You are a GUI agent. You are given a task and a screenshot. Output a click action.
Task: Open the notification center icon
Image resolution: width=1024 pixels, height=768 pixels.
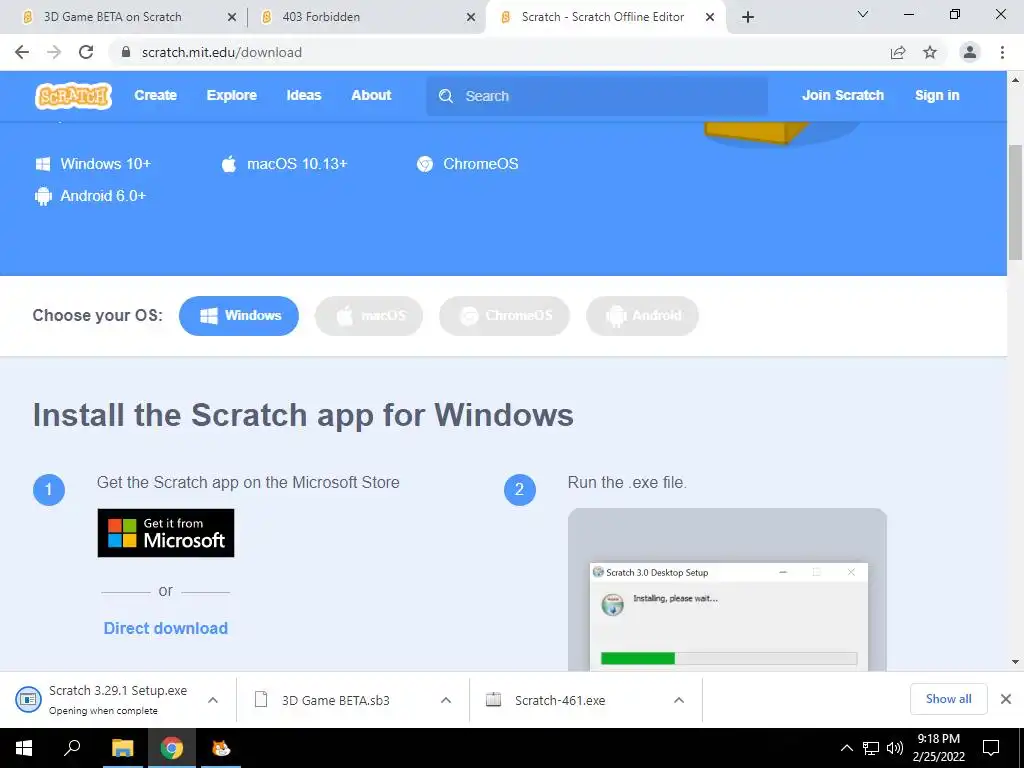click(991, 748)
